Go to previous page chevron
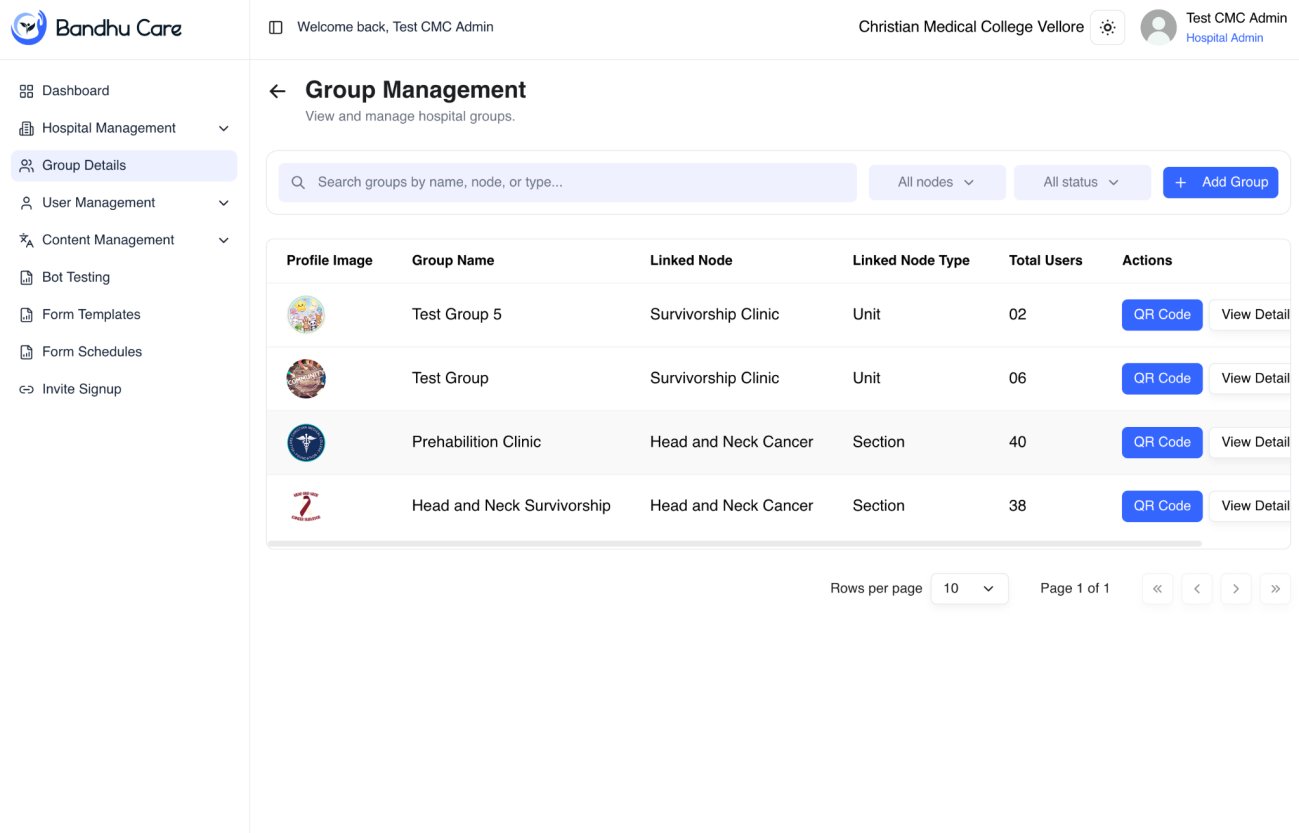This screenshot has width=1299, height=833. click(x=1197, y=589)
